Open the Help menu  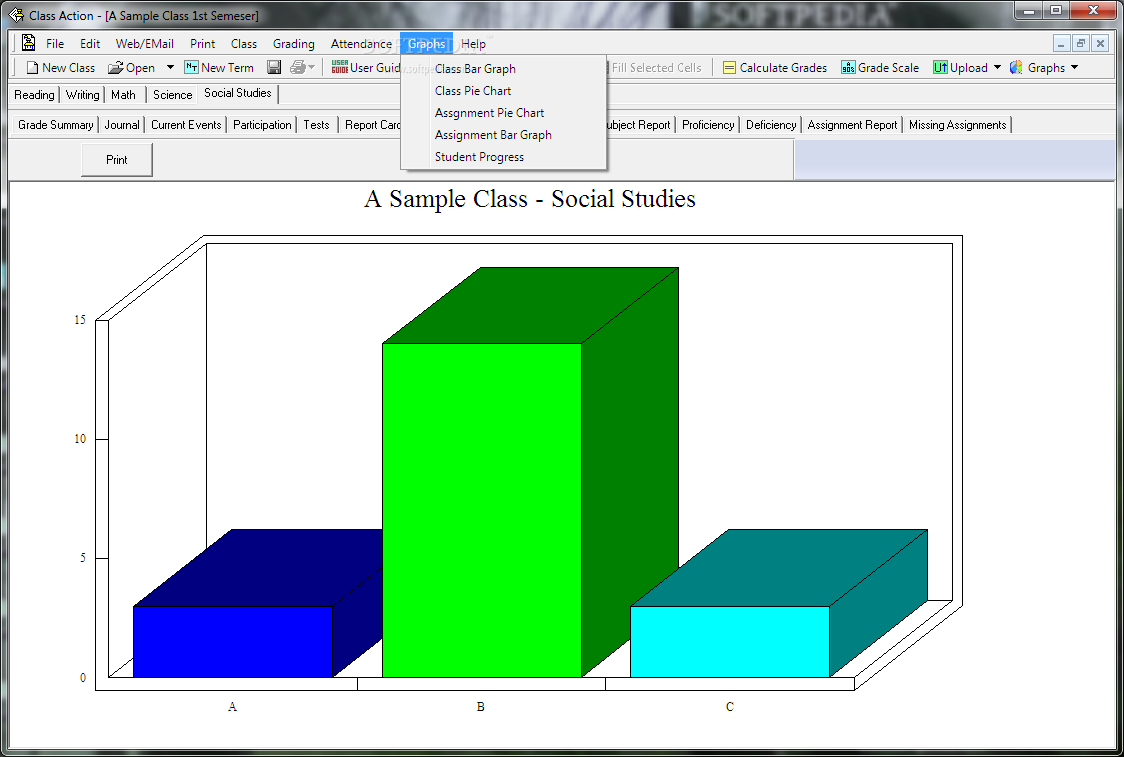tap(473, 44)
